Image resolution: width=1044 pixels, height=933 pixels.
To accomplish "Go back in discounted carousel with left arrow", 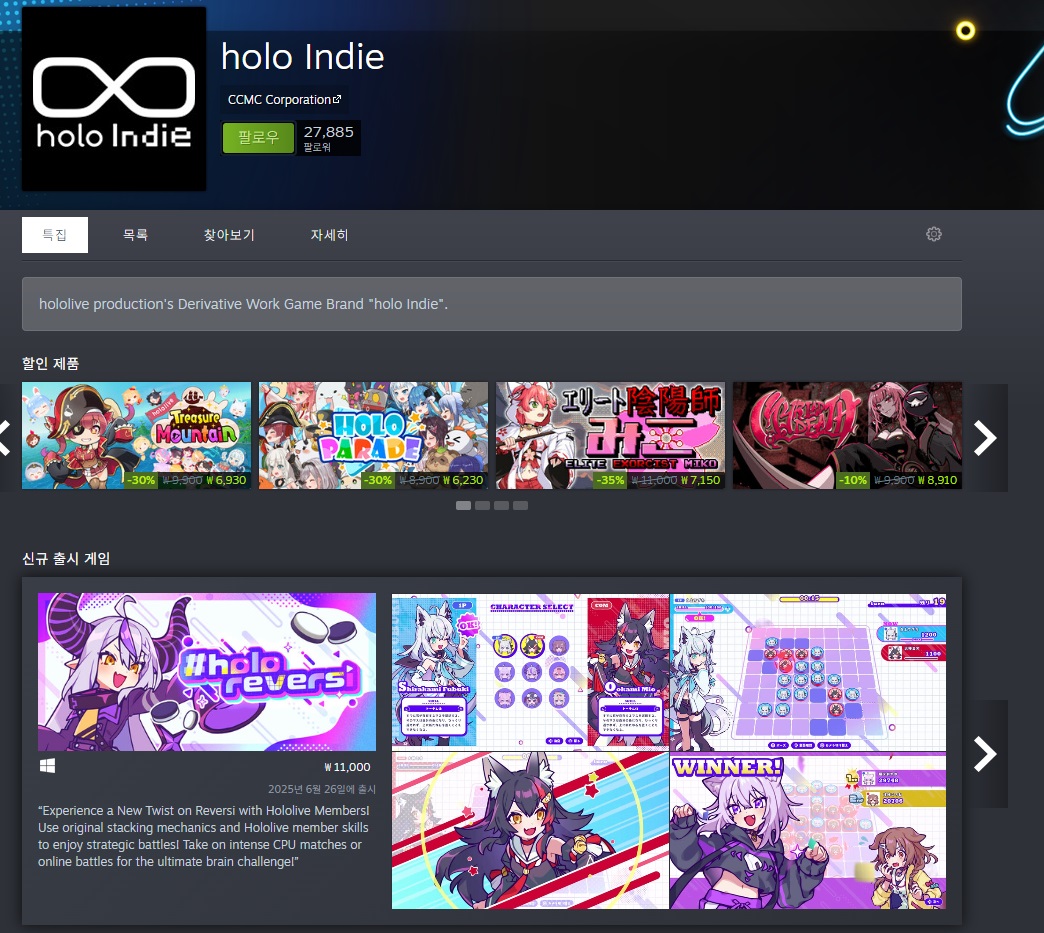I will point(5,438).
